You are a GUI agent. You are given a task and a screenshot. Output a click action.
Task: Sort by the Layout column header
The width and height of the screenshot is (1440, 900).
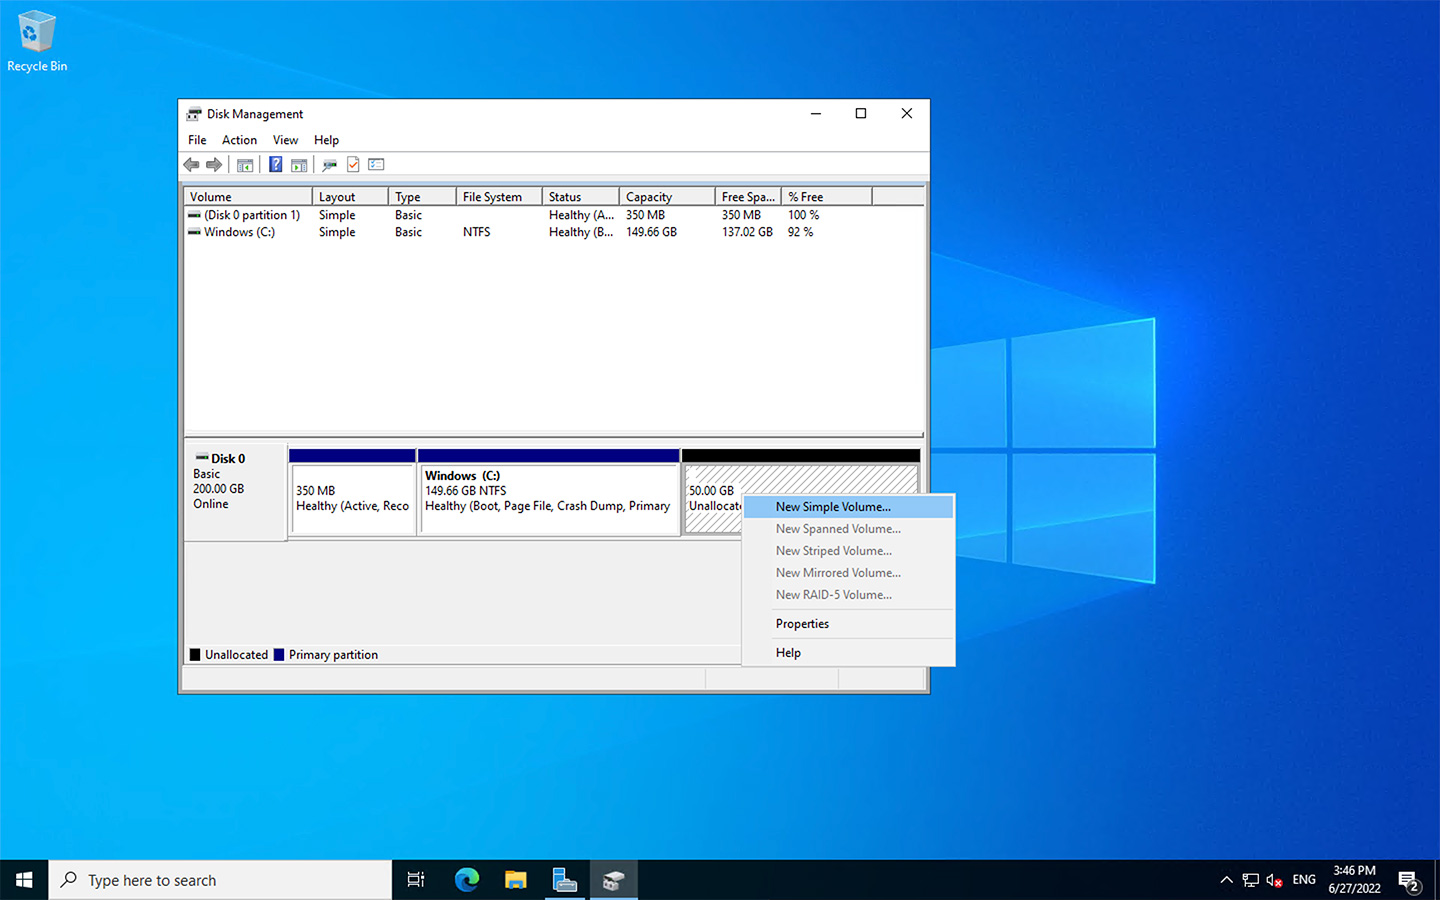pos(350,197)
